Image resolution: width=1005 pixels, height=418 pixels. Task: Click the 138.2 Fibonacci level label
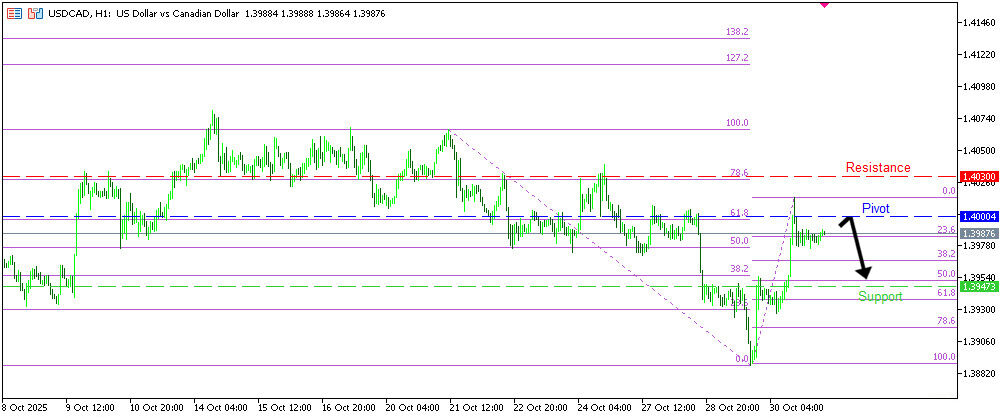click(x=737, y=32)
